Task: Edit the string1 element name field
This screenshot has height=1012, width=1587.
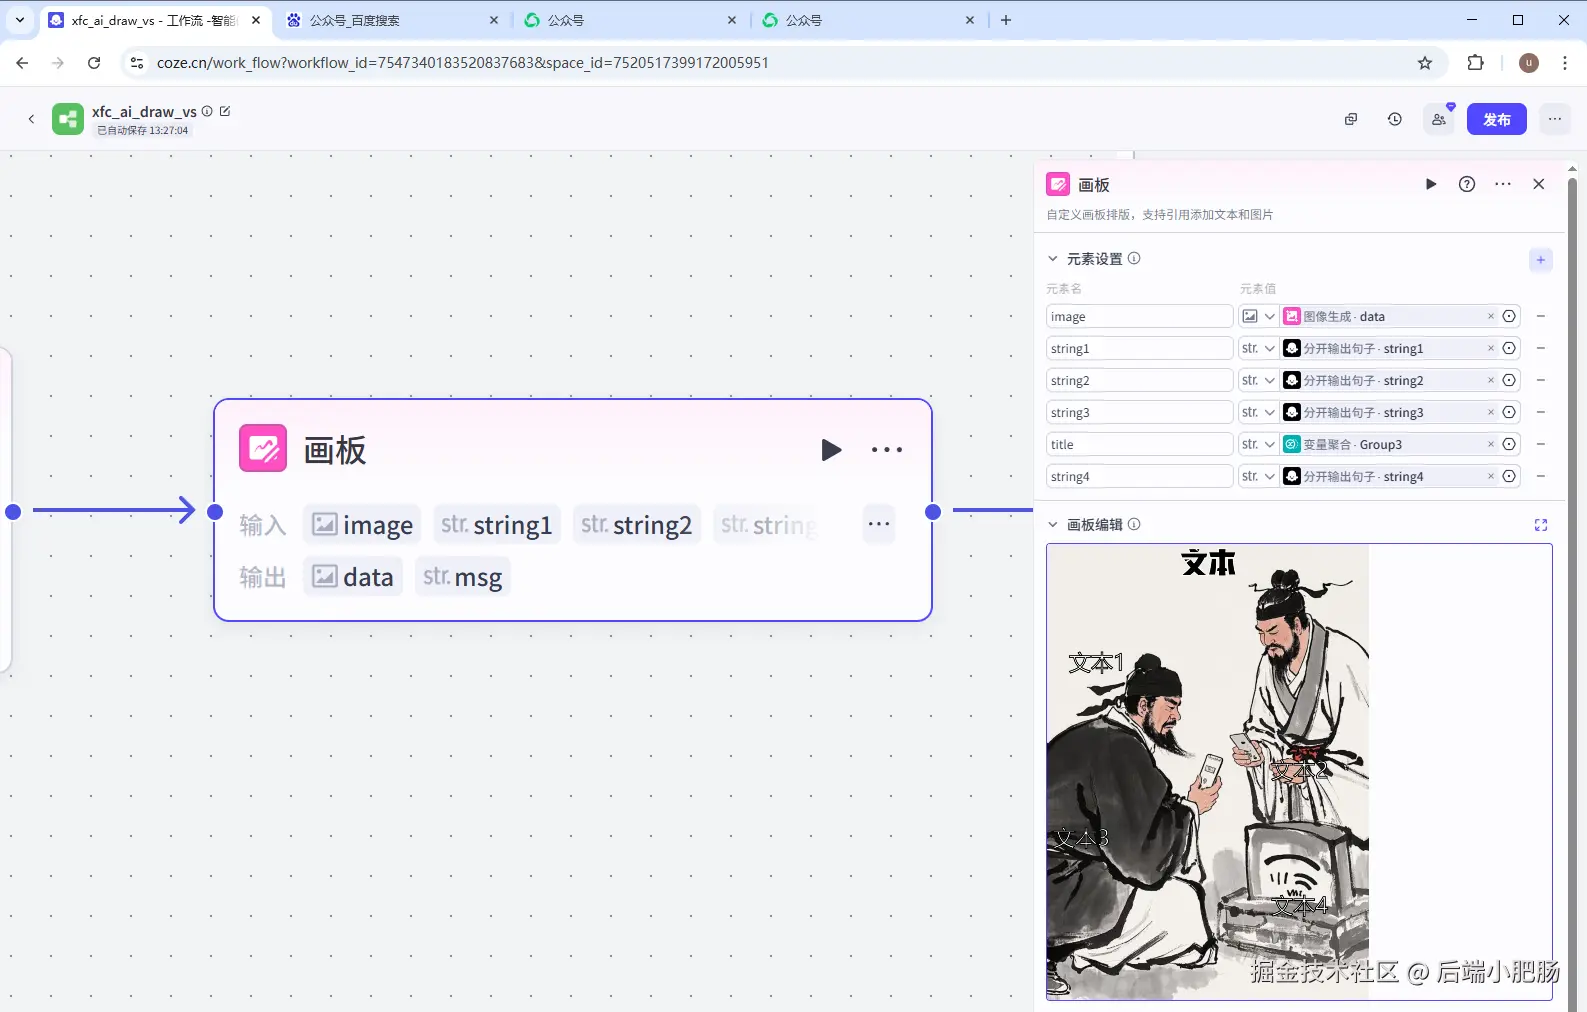Action: [1139, 348]
